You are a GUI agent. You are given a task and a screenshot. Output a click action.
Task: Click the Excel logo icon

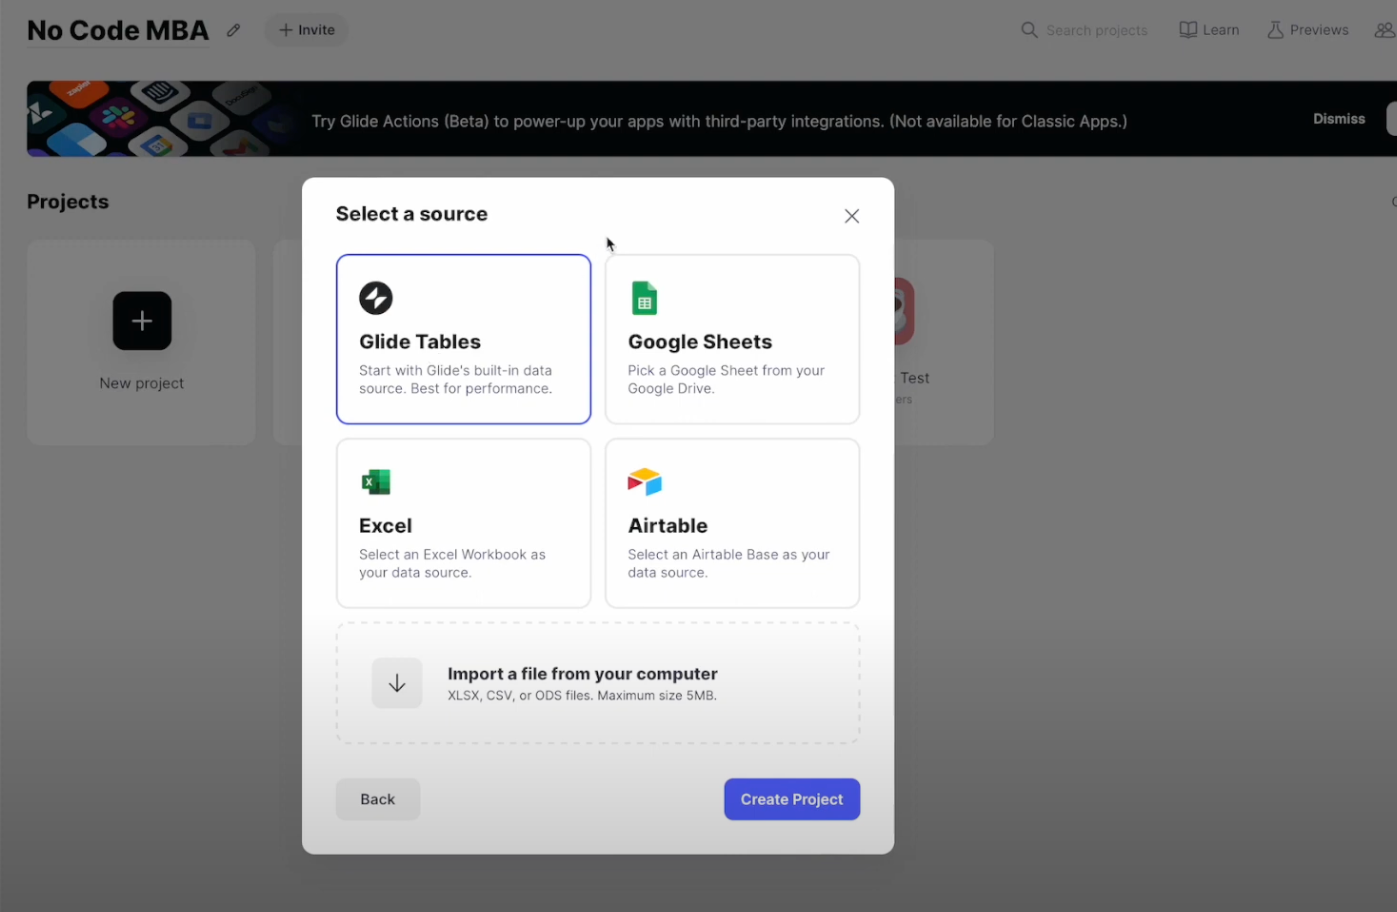(x=376, y=482)
